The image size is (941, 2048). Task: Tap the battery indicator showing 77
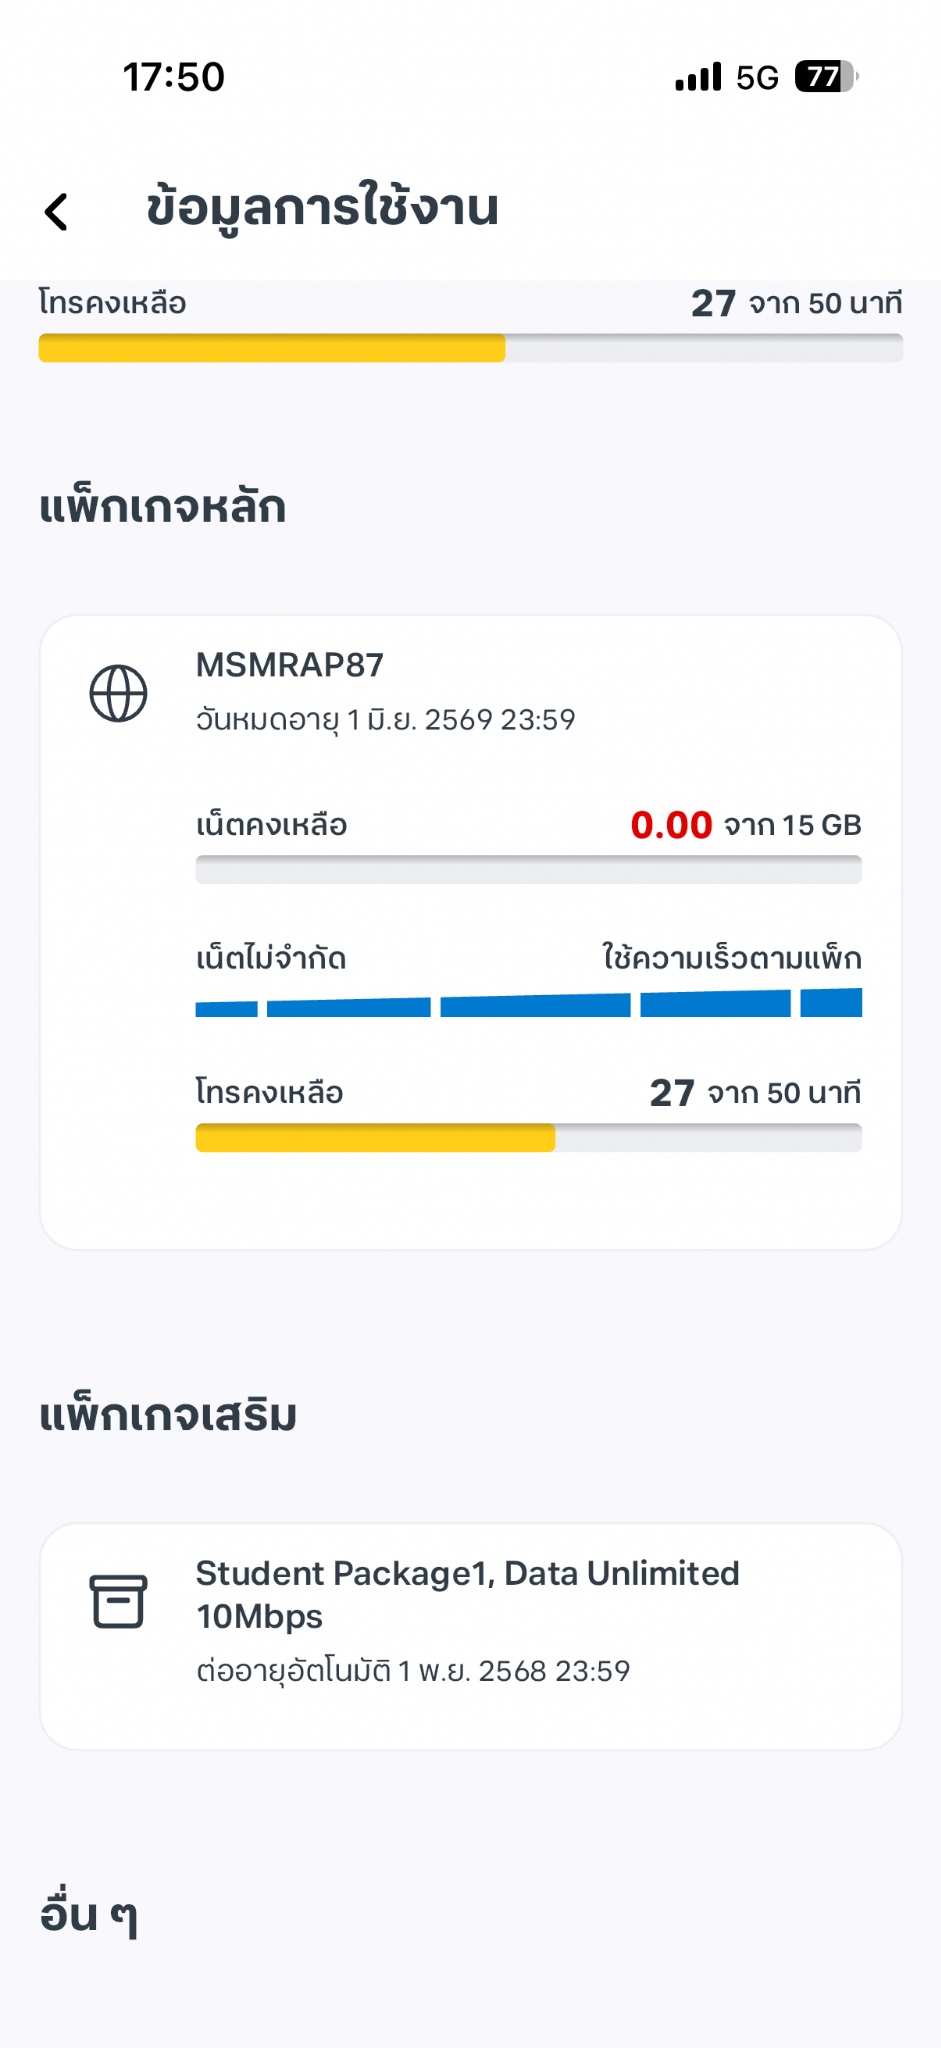(825, 77)
